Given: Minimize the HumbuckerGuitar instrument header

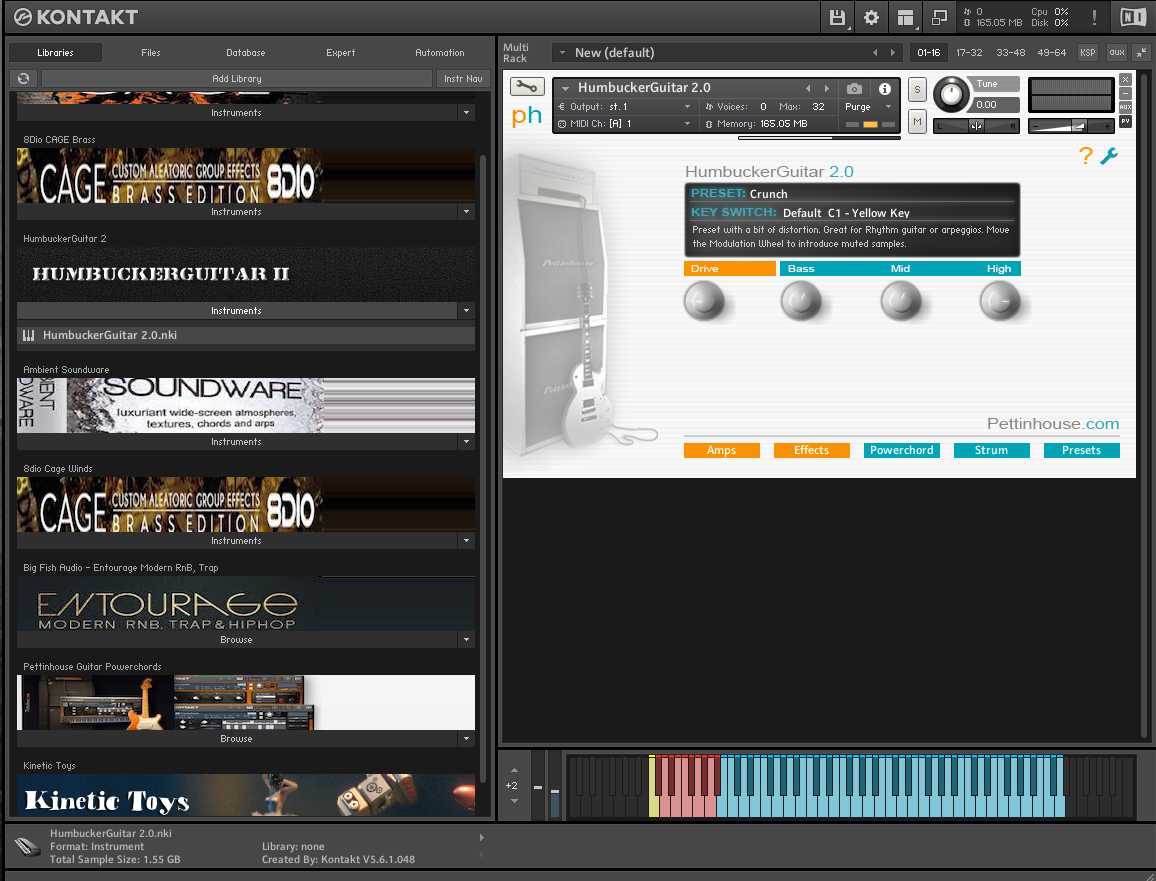Looking at the screenshot, I should [1125, 94].
